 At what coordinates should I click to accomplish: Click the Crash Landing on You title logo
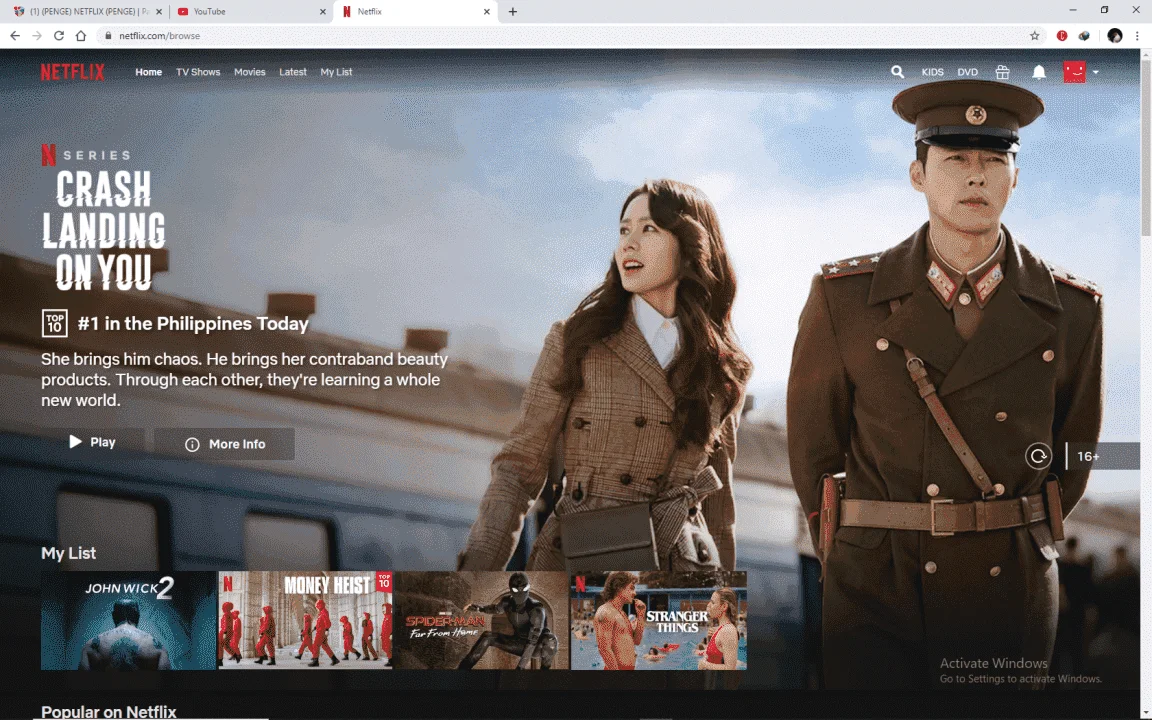(x=104, y=230)
